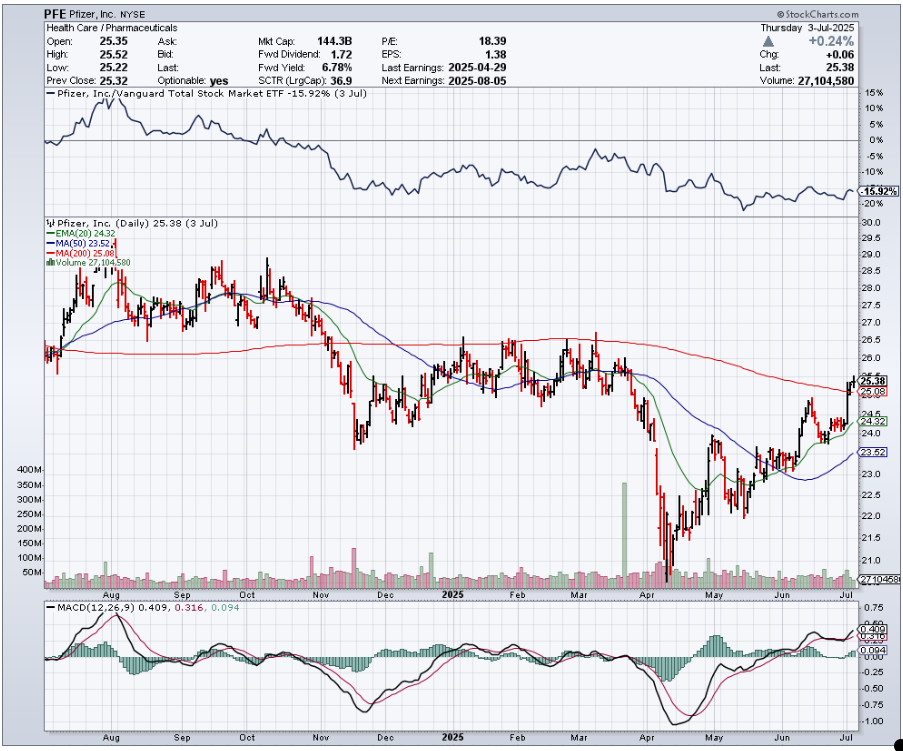
Task: Click the Optionable value "yes"
Action: (219, 81)
